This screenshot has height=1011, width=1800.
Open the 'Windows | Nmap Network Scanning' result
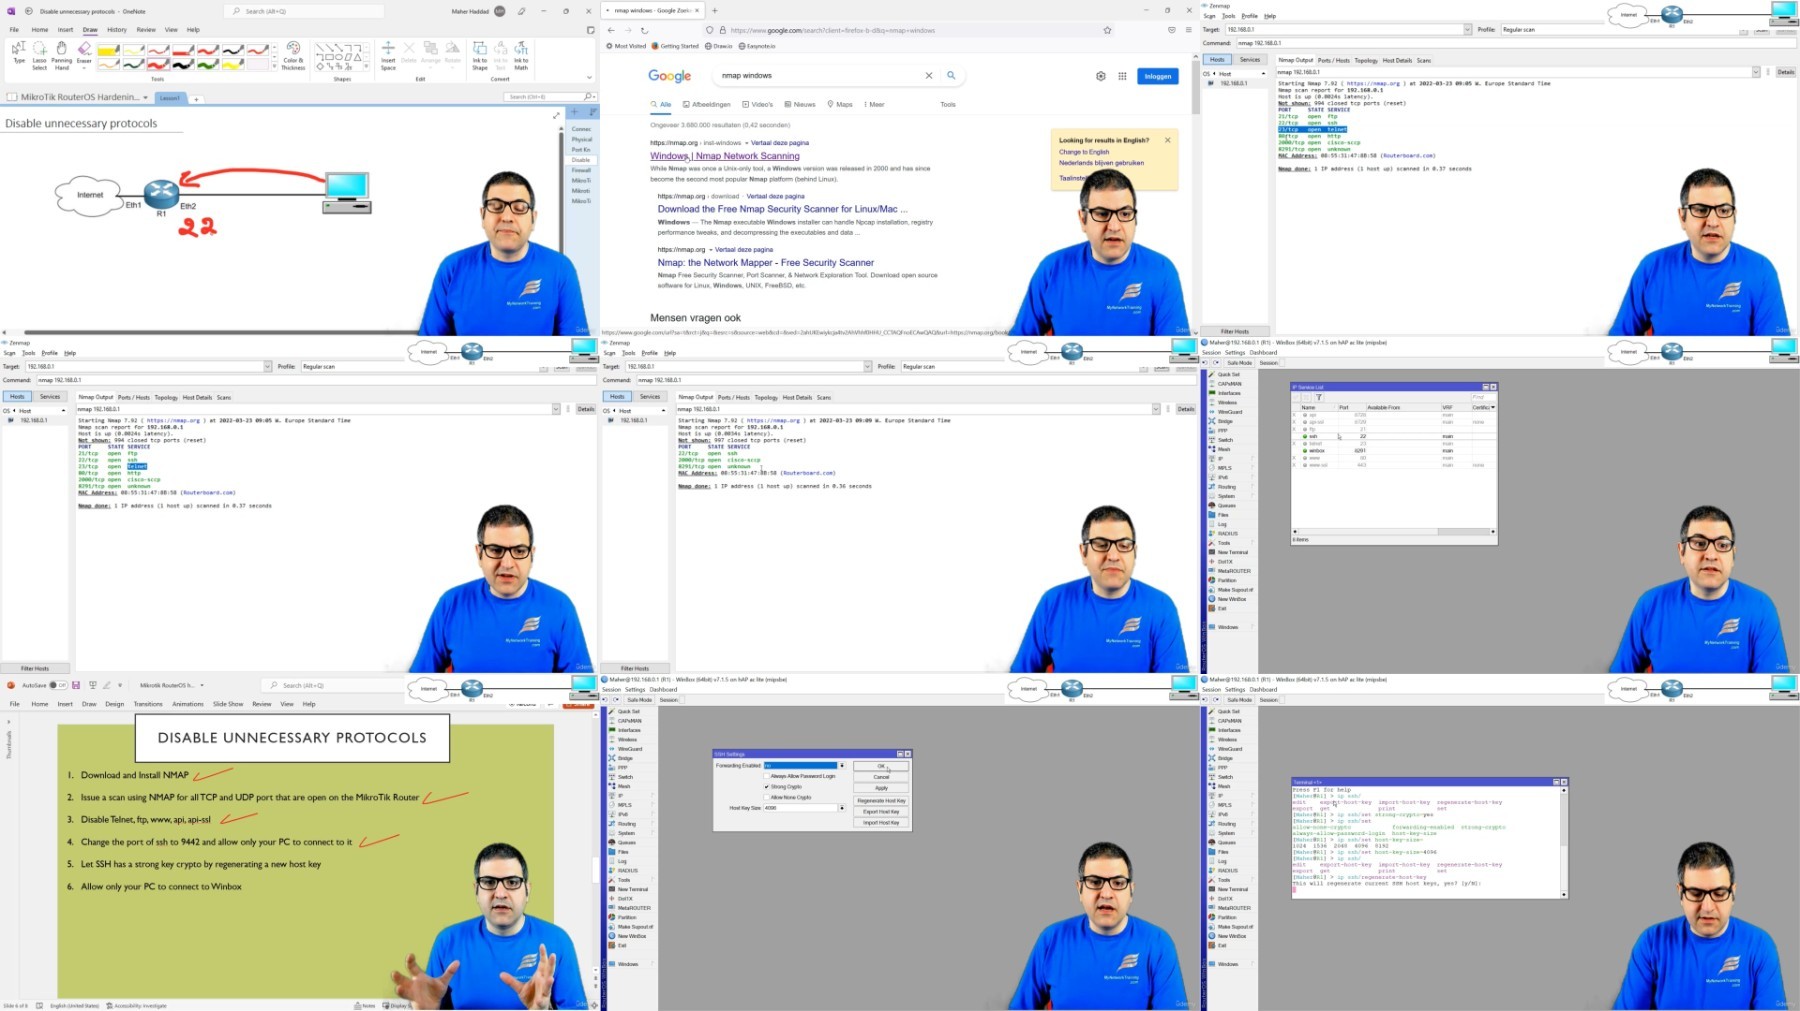[x=725, y=156]
